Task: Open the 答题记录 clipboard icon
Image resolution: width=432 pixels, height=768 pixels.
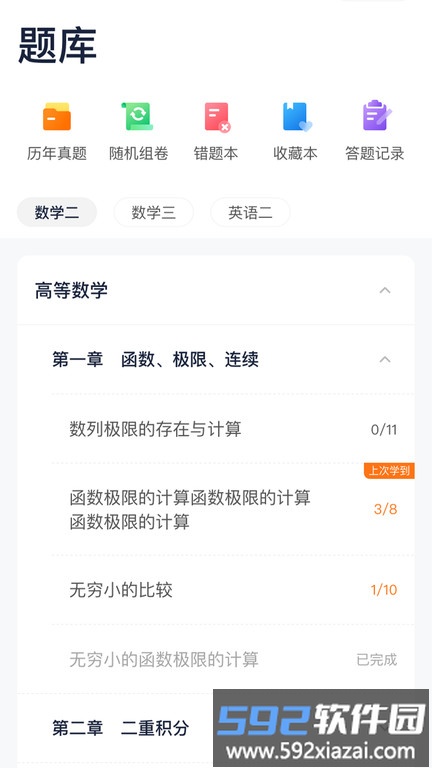Action: [377, 116]
